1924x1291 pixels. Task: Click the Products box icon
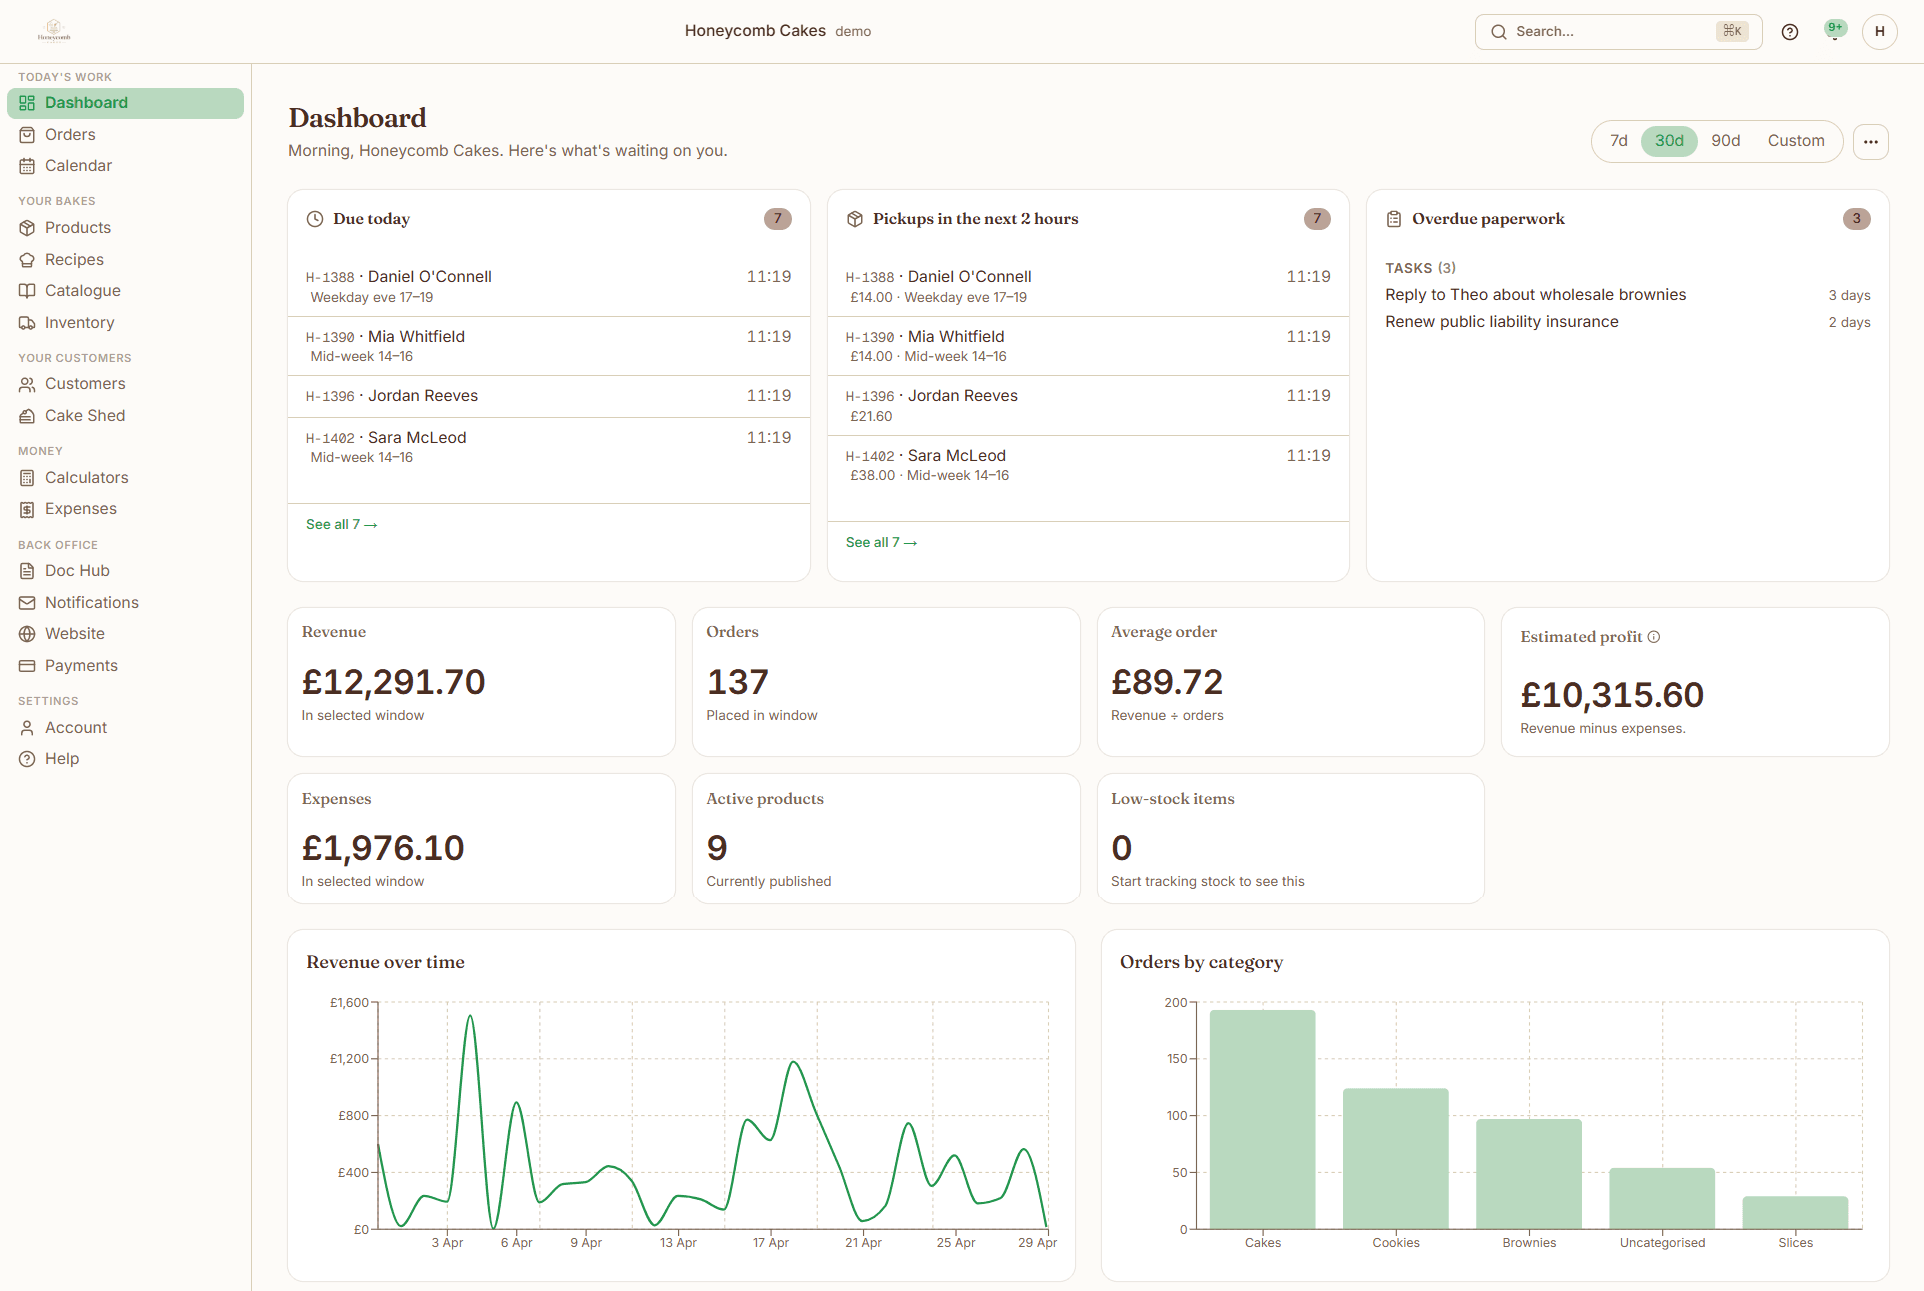coord(27,228)
